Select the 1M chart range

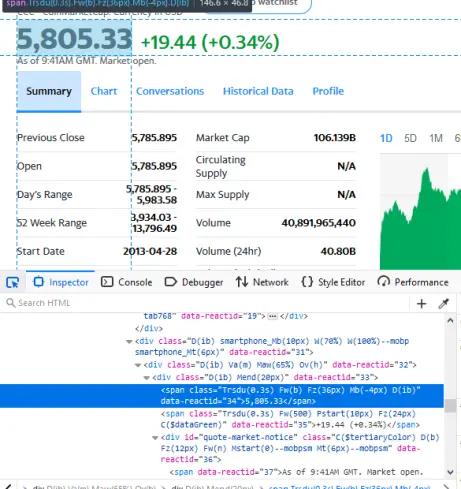[x=436, y=138]
